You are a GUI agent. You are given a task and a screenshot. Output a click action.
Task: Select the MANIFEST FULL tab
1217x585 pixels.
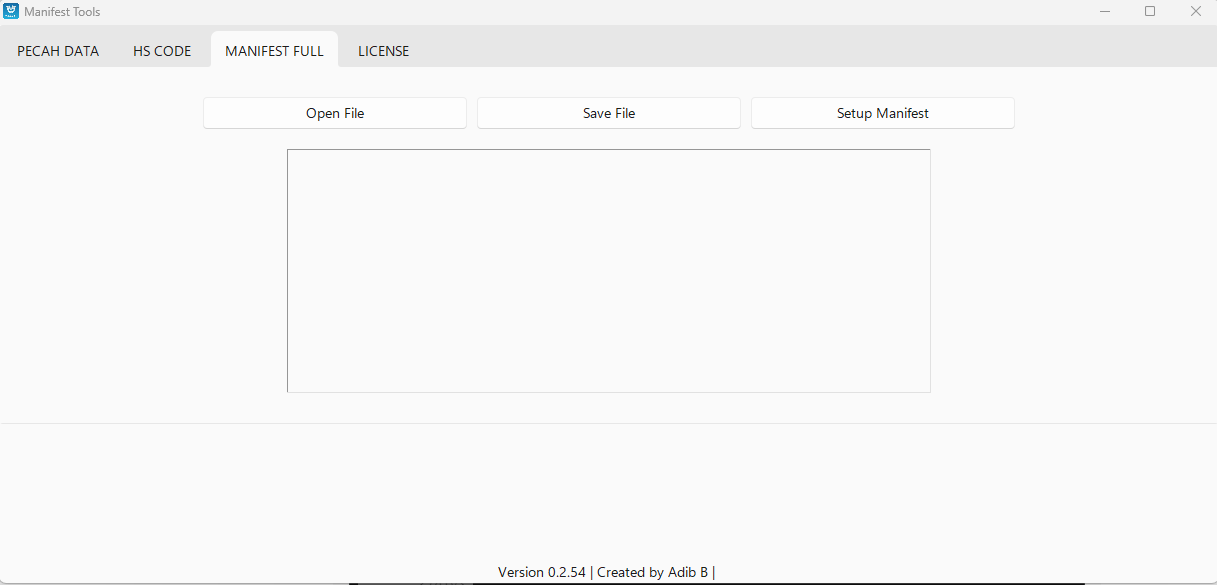pos(274,51)
